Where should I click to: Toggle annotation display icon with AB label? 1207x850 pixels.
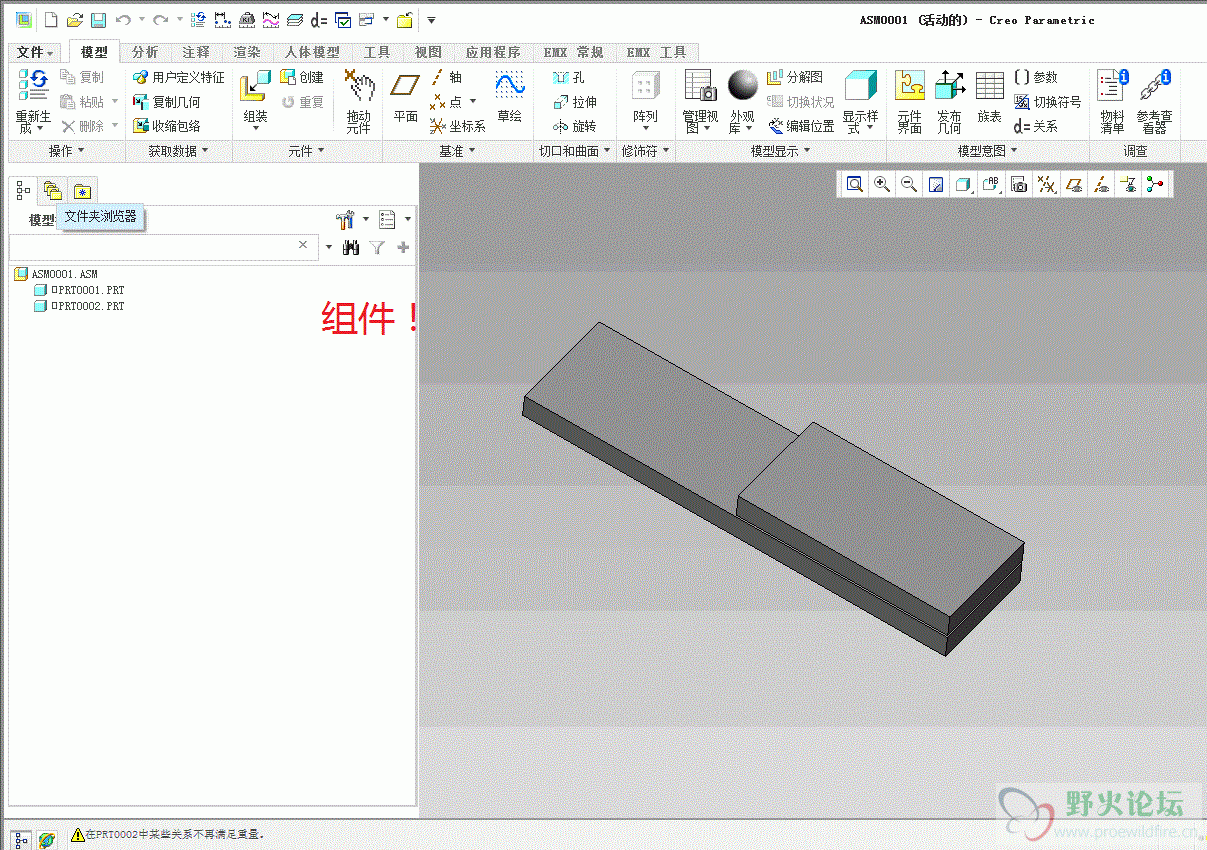tap(991, 184)
